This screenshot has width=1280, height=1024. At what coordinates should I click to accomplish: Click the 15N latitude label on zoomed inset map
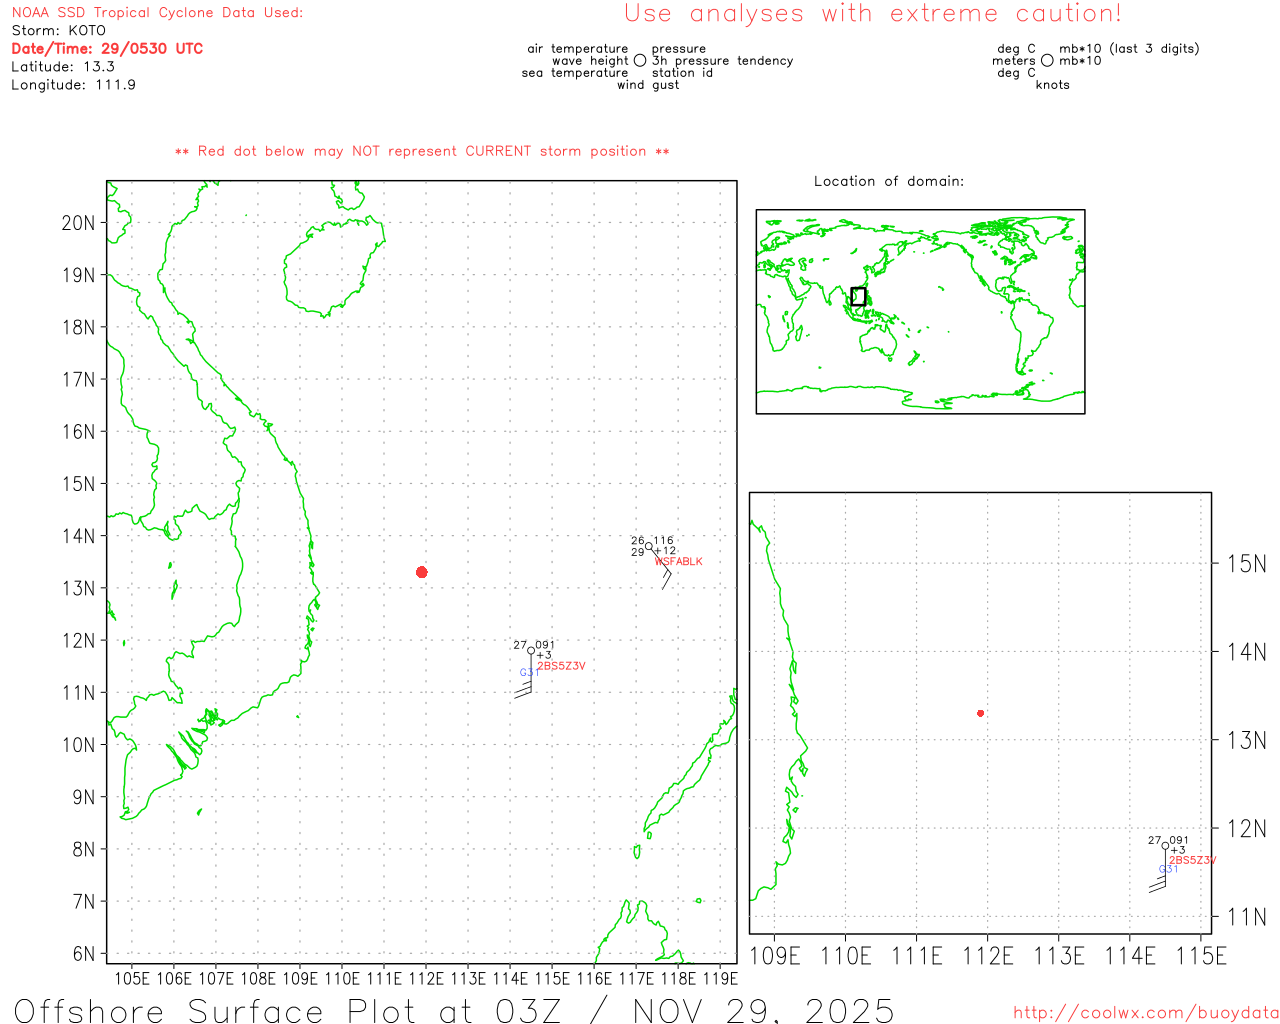coord(1246,564)
